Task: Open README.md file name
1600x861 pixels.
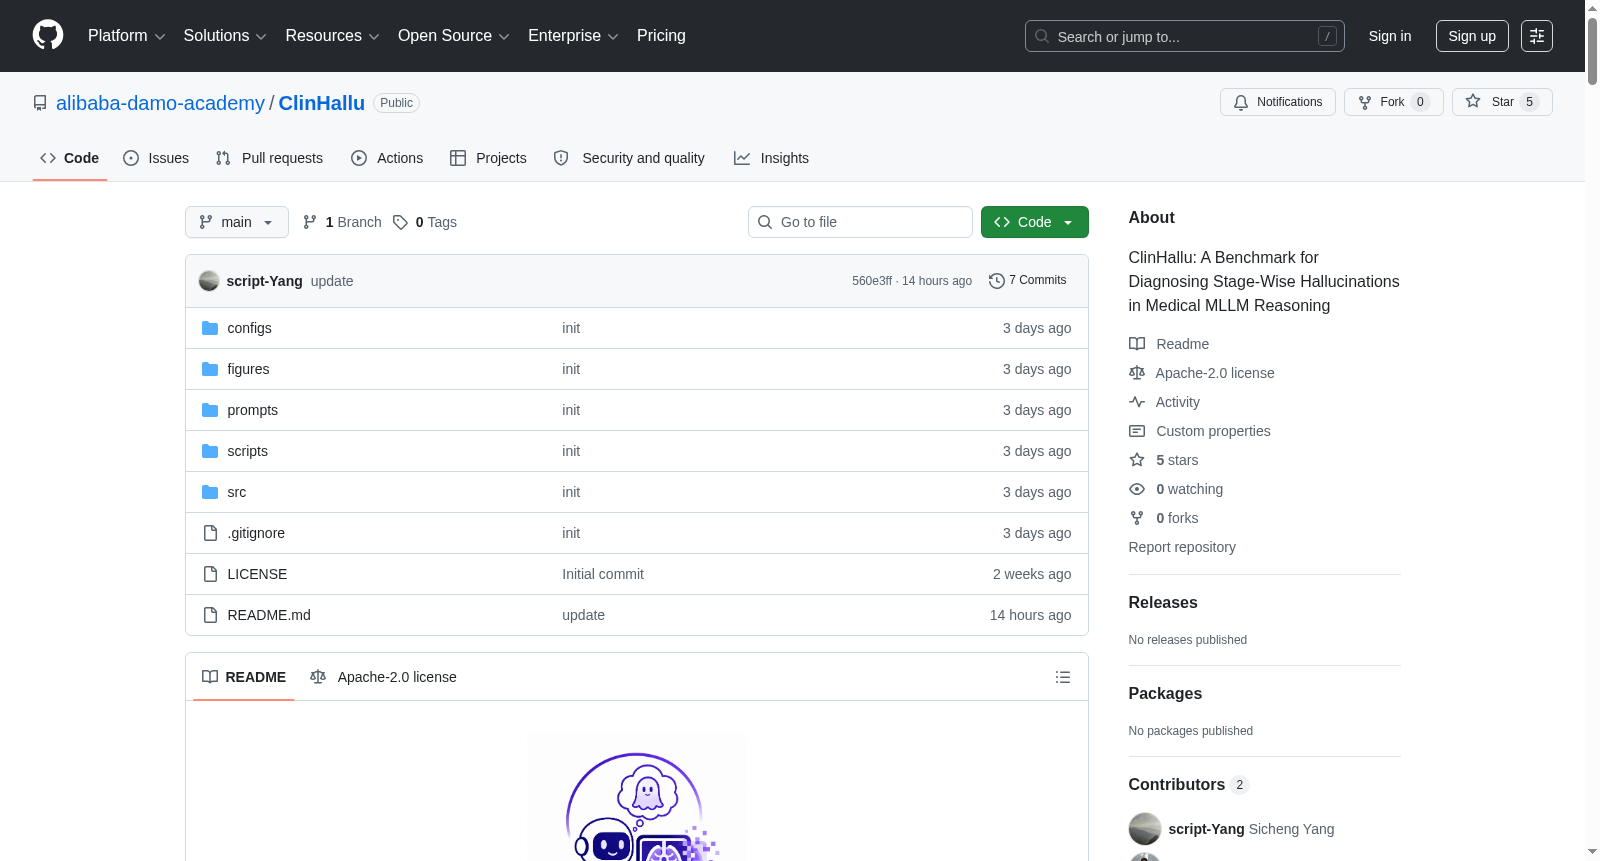Action: click(269, 615)
